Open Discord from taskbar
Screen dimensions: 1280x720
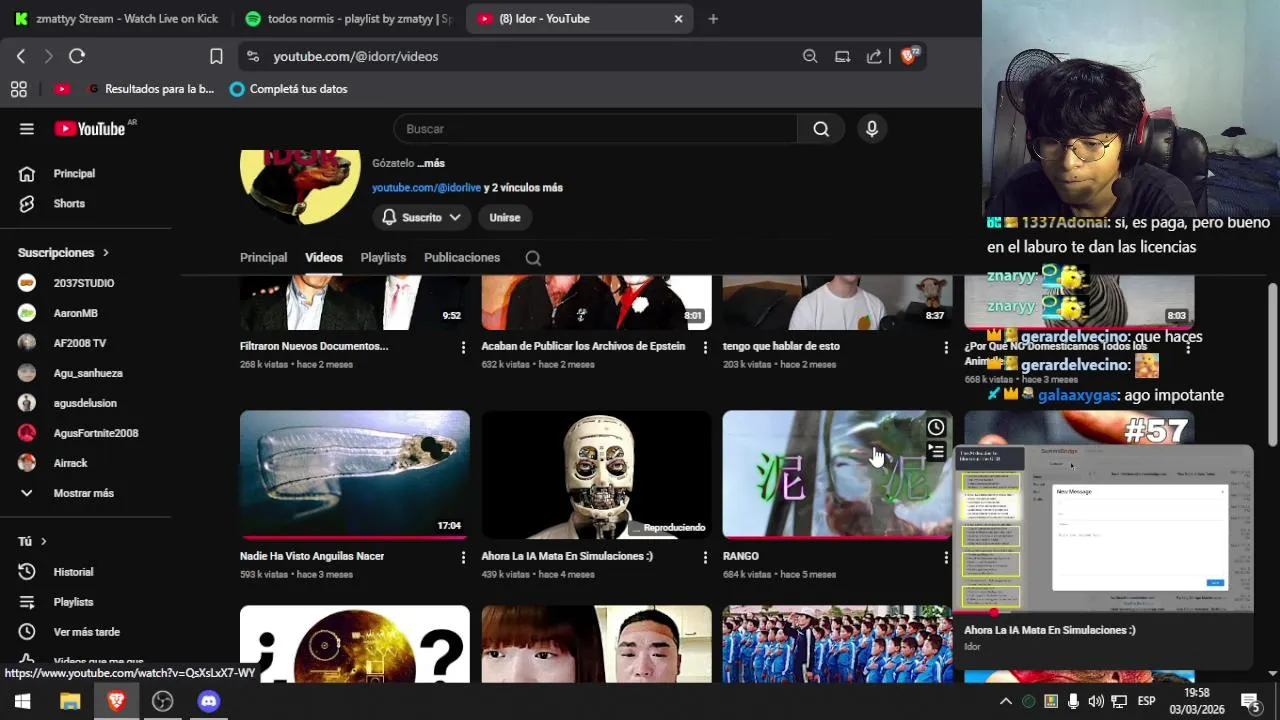pyautogui.click(x=208, y=701)
